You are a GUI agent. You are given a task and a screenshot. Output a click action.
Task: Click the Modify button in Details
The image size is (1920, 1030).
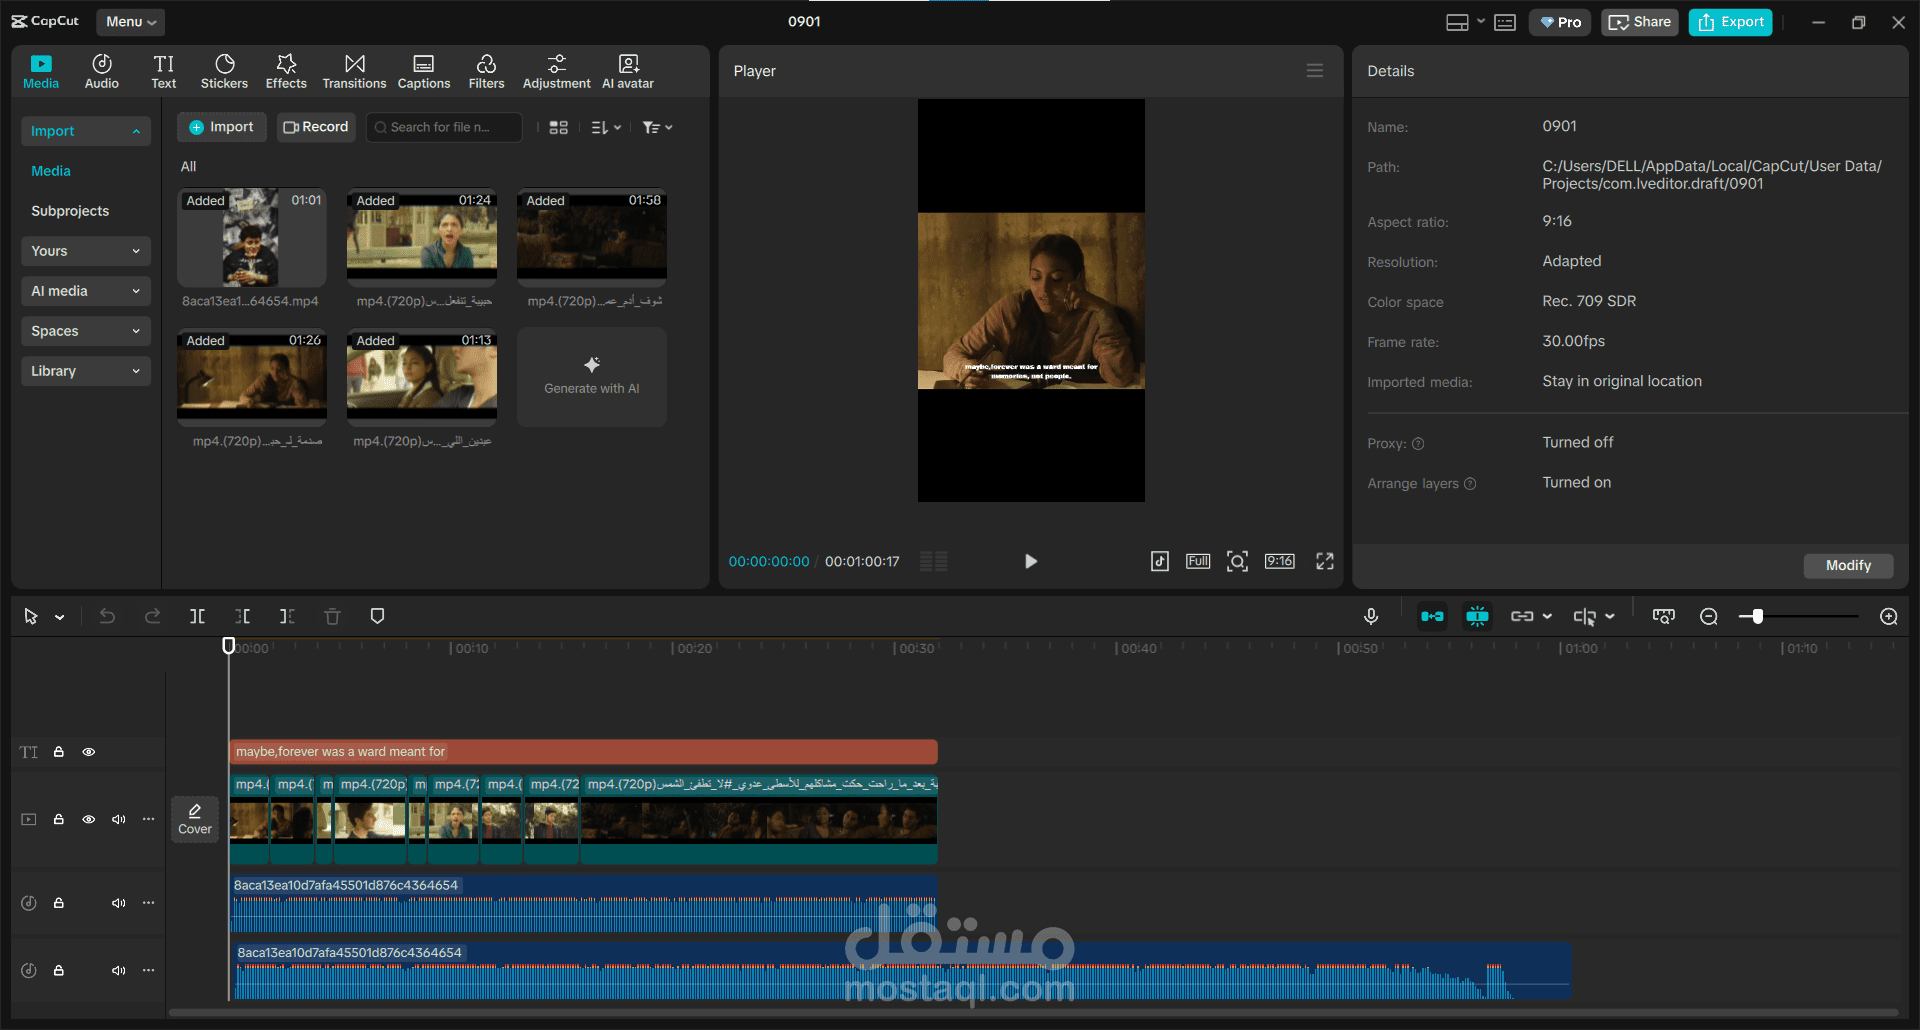tap(1848, 565)
